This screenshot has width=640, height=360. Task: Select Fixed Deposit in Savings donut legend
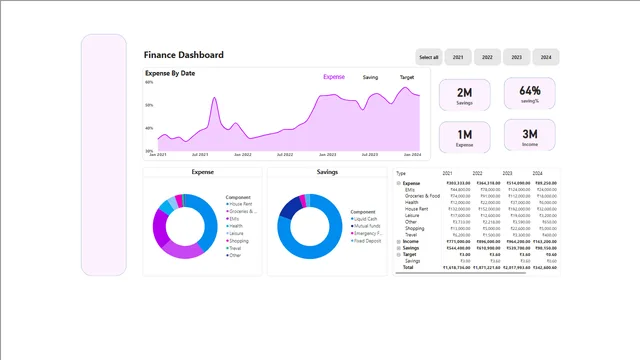tap(366, 241)
